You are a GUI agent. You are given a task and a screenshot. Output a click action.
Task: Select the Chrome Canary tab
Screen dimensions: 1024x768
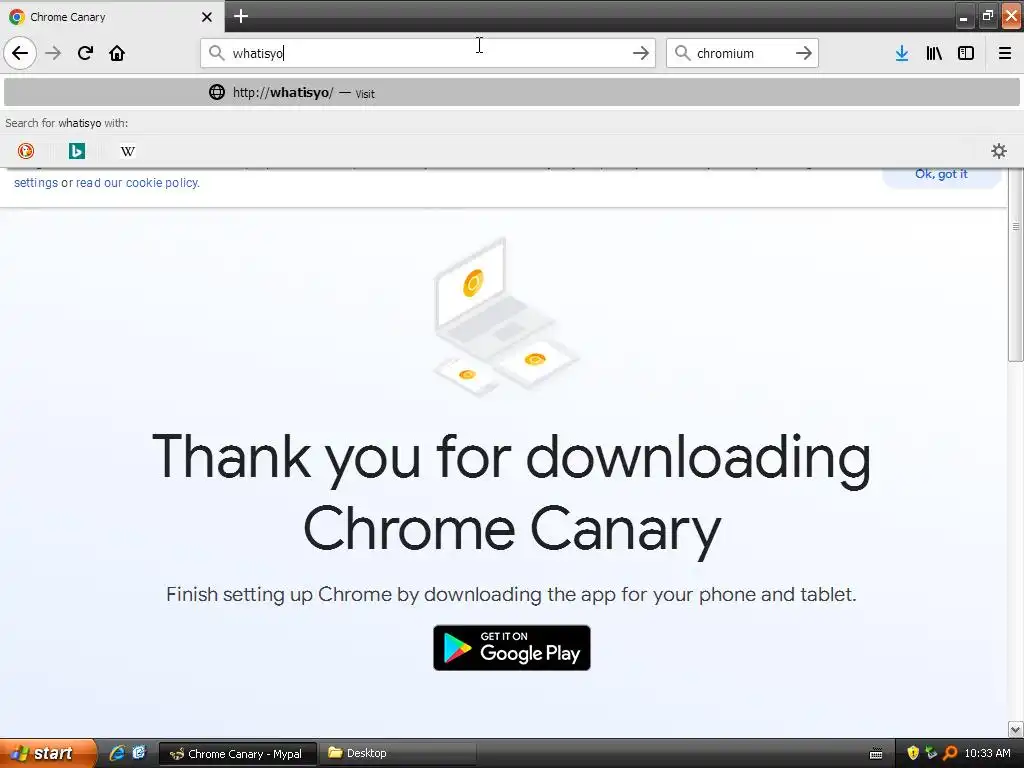click(111, 17)
